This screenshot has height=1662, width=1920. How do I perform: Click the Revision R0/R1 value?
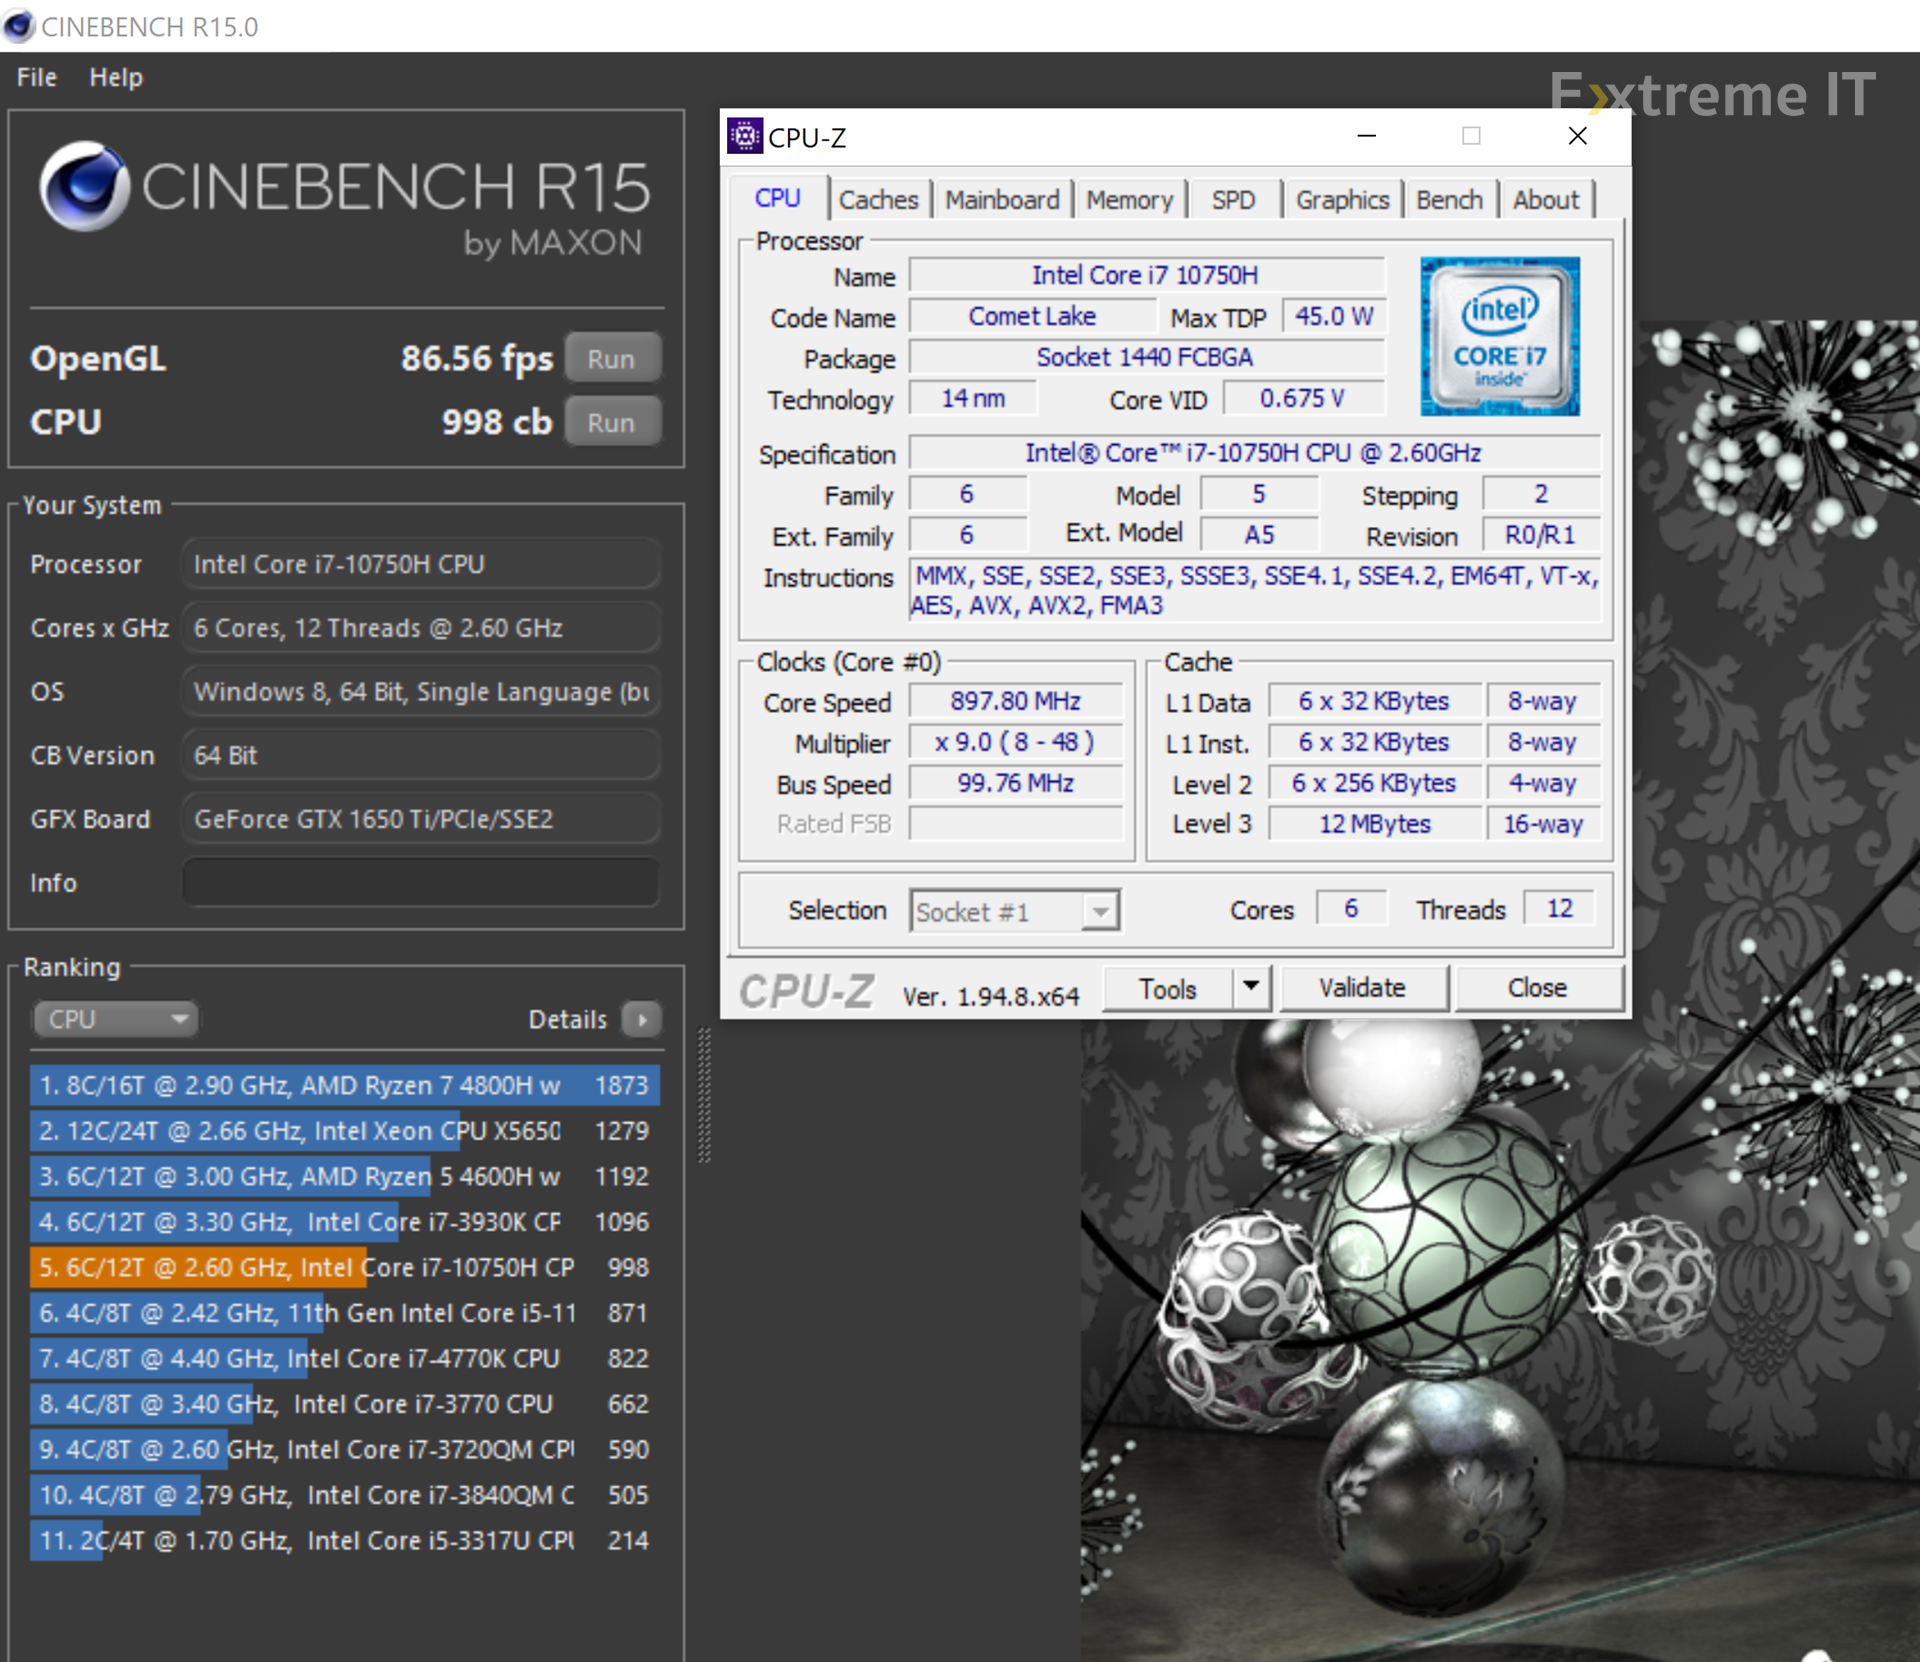point(1541,535)
